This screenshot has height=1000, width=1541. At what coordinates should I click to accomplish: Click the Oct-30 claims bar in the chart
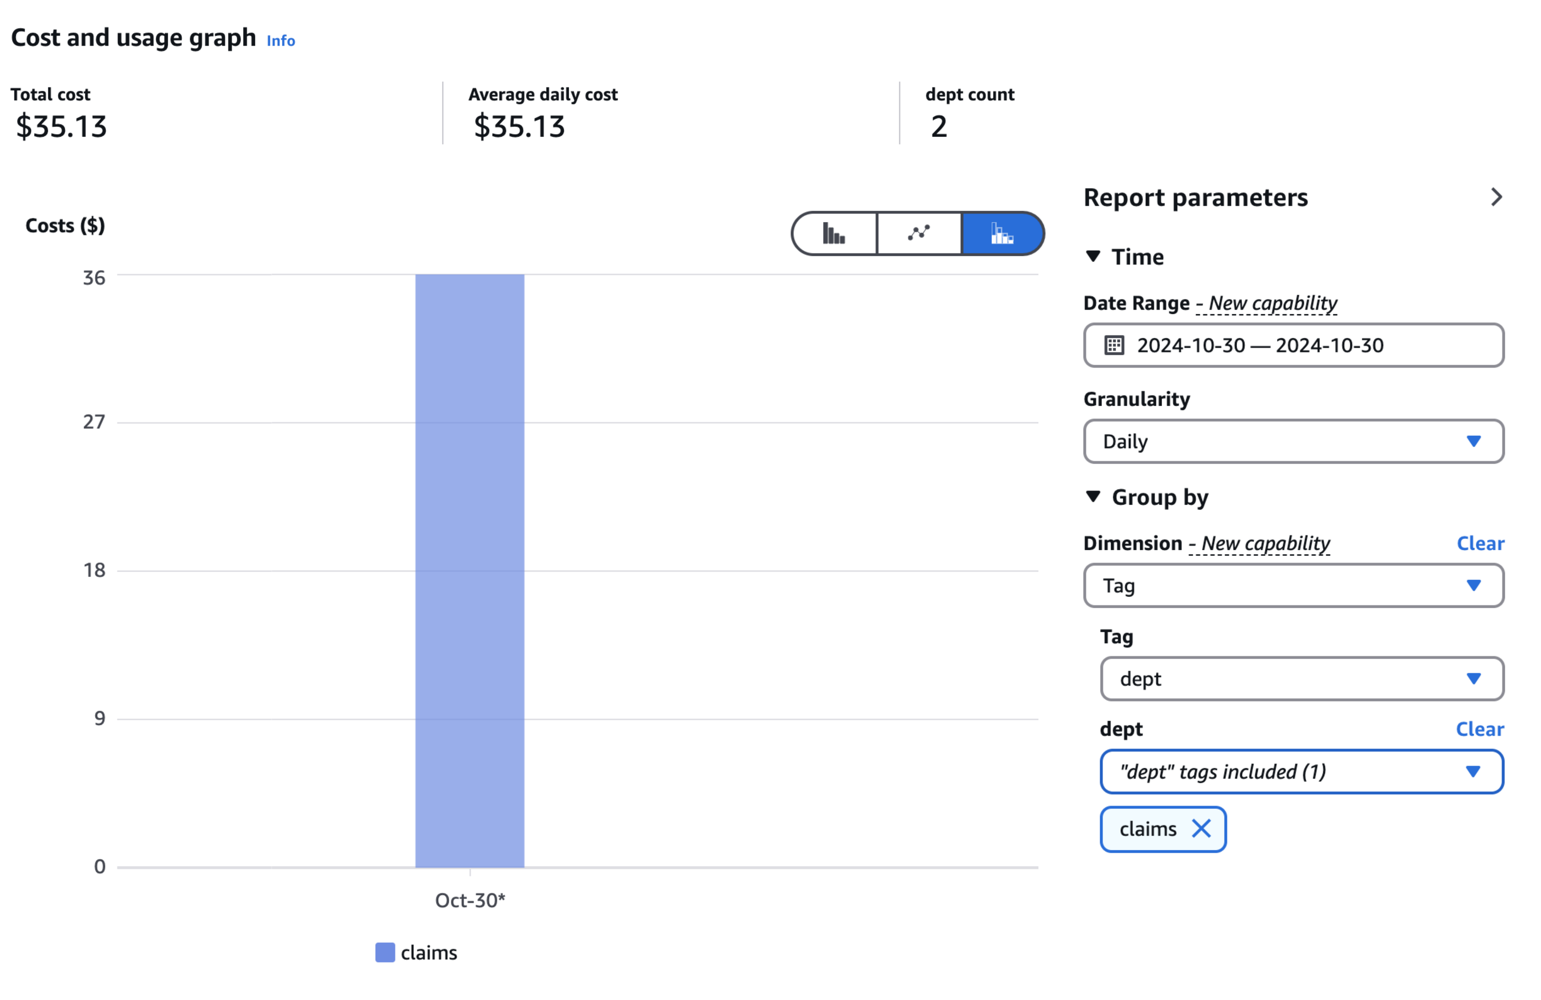pos(470,570)
